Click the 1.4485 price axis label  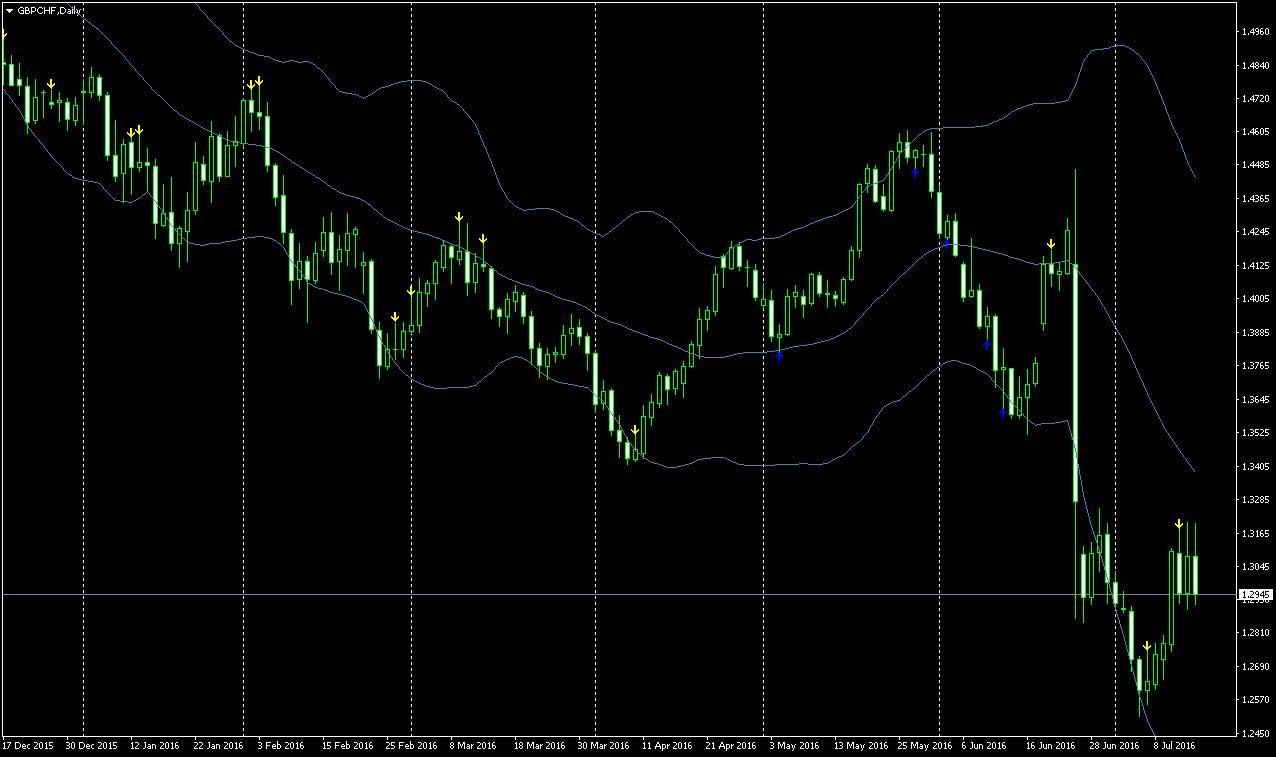pos(1256,166)
